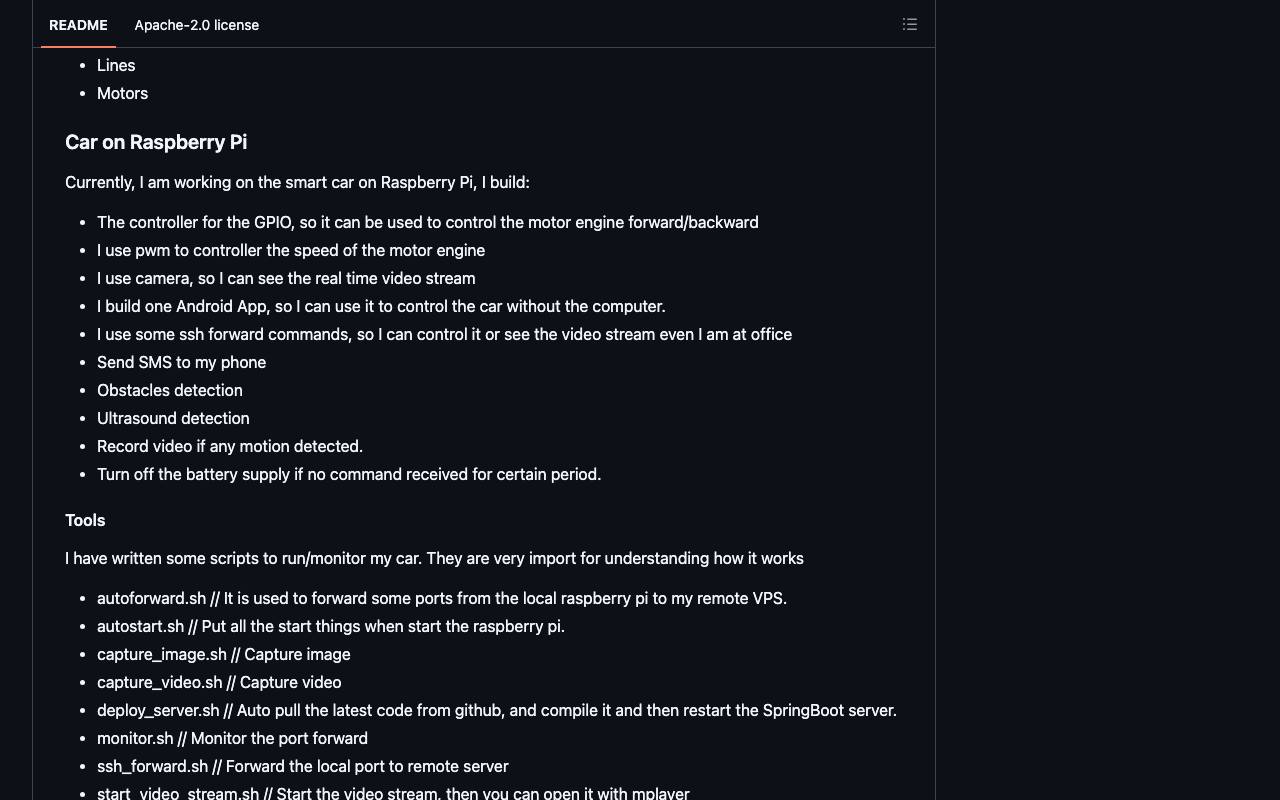Screen dimensions: 1280x800
Task: Click deploy_server.sh description line
Action: (x=497, y=710)
